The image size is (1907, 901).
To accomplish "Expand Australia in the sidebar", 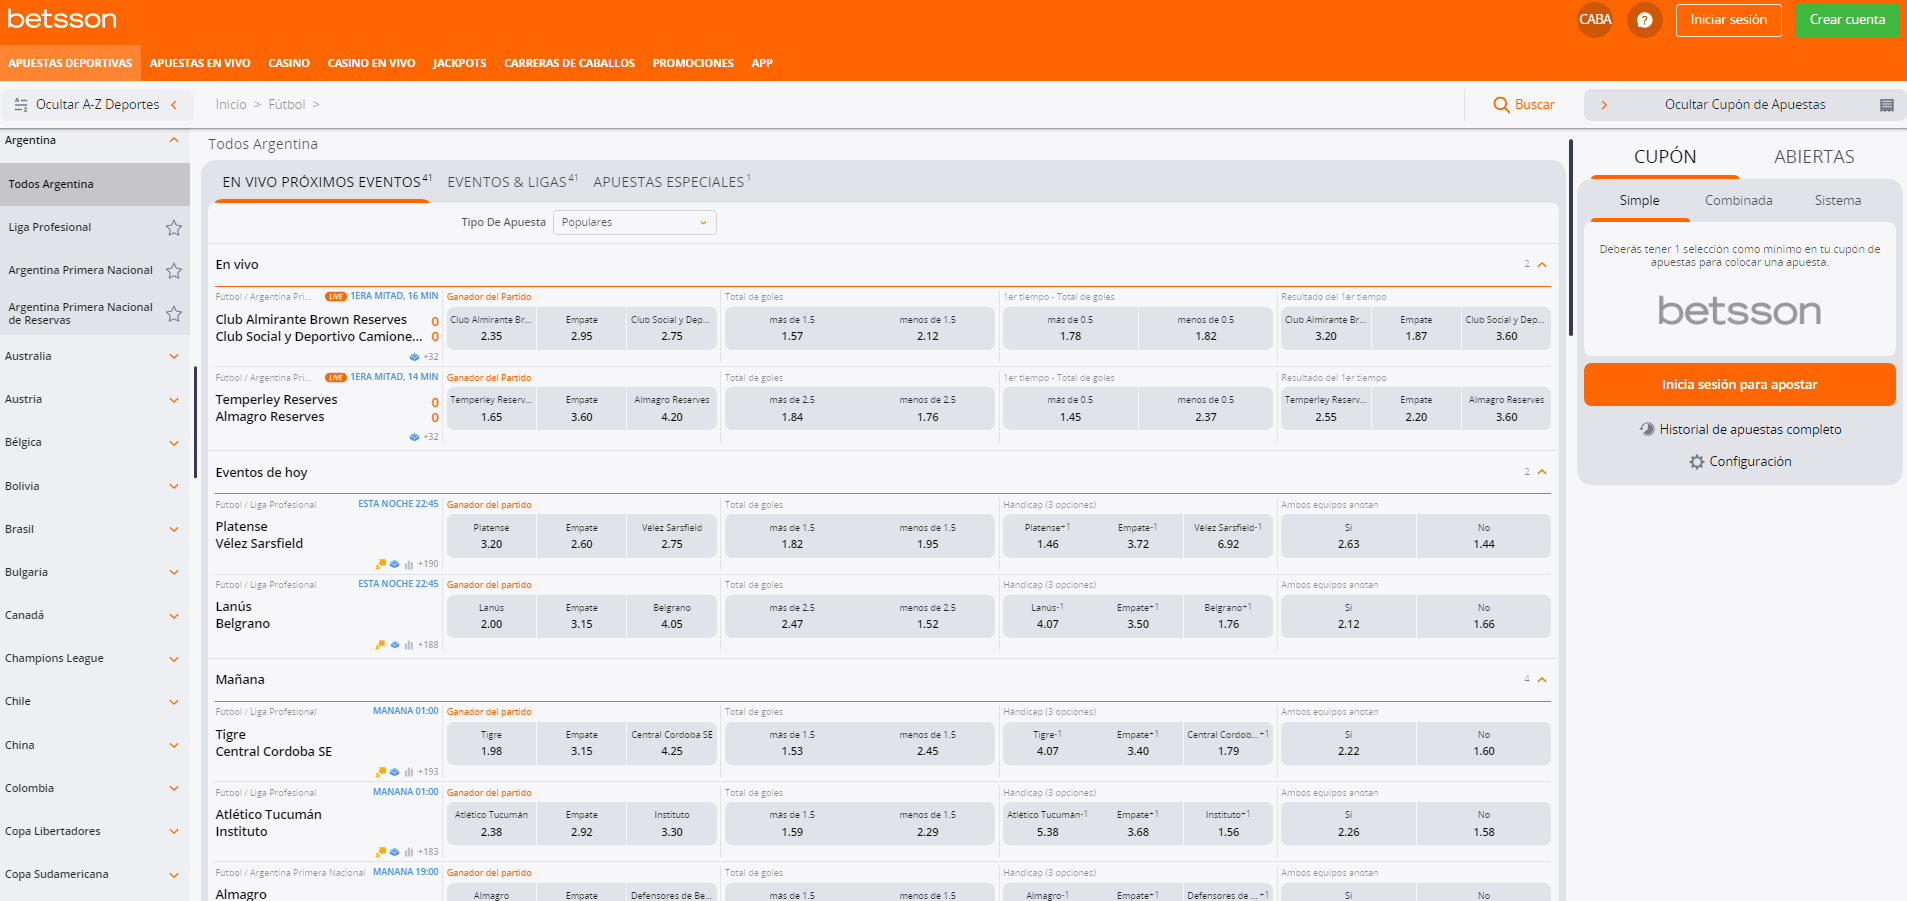I will coord(174,357).
